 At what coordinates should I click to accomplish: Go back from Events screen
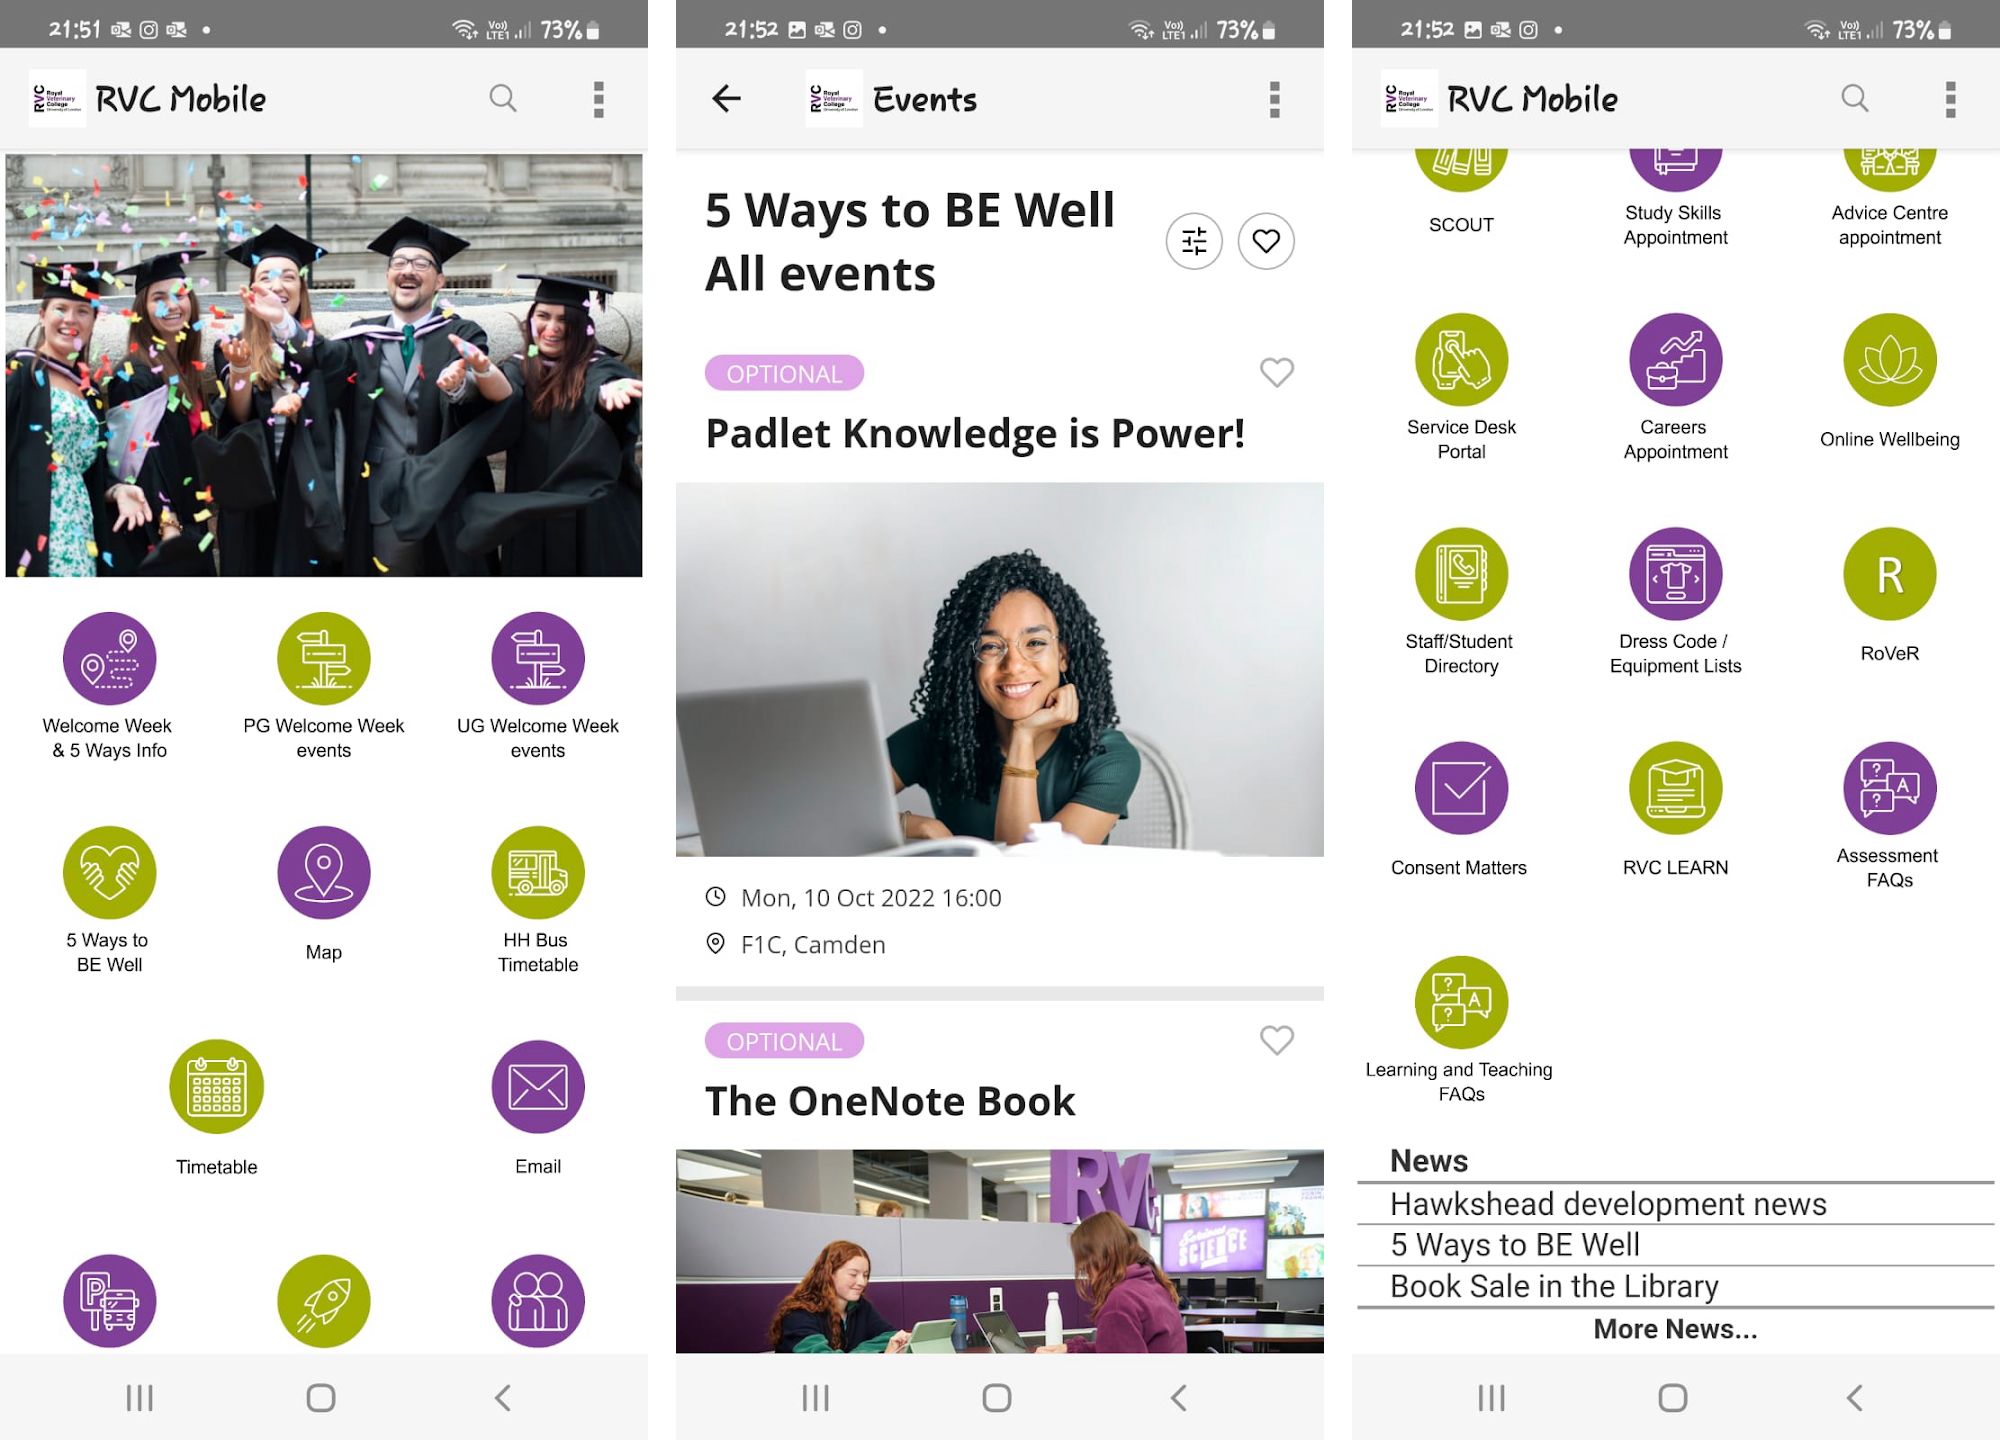pyautogui.click(x=727, y=98)
